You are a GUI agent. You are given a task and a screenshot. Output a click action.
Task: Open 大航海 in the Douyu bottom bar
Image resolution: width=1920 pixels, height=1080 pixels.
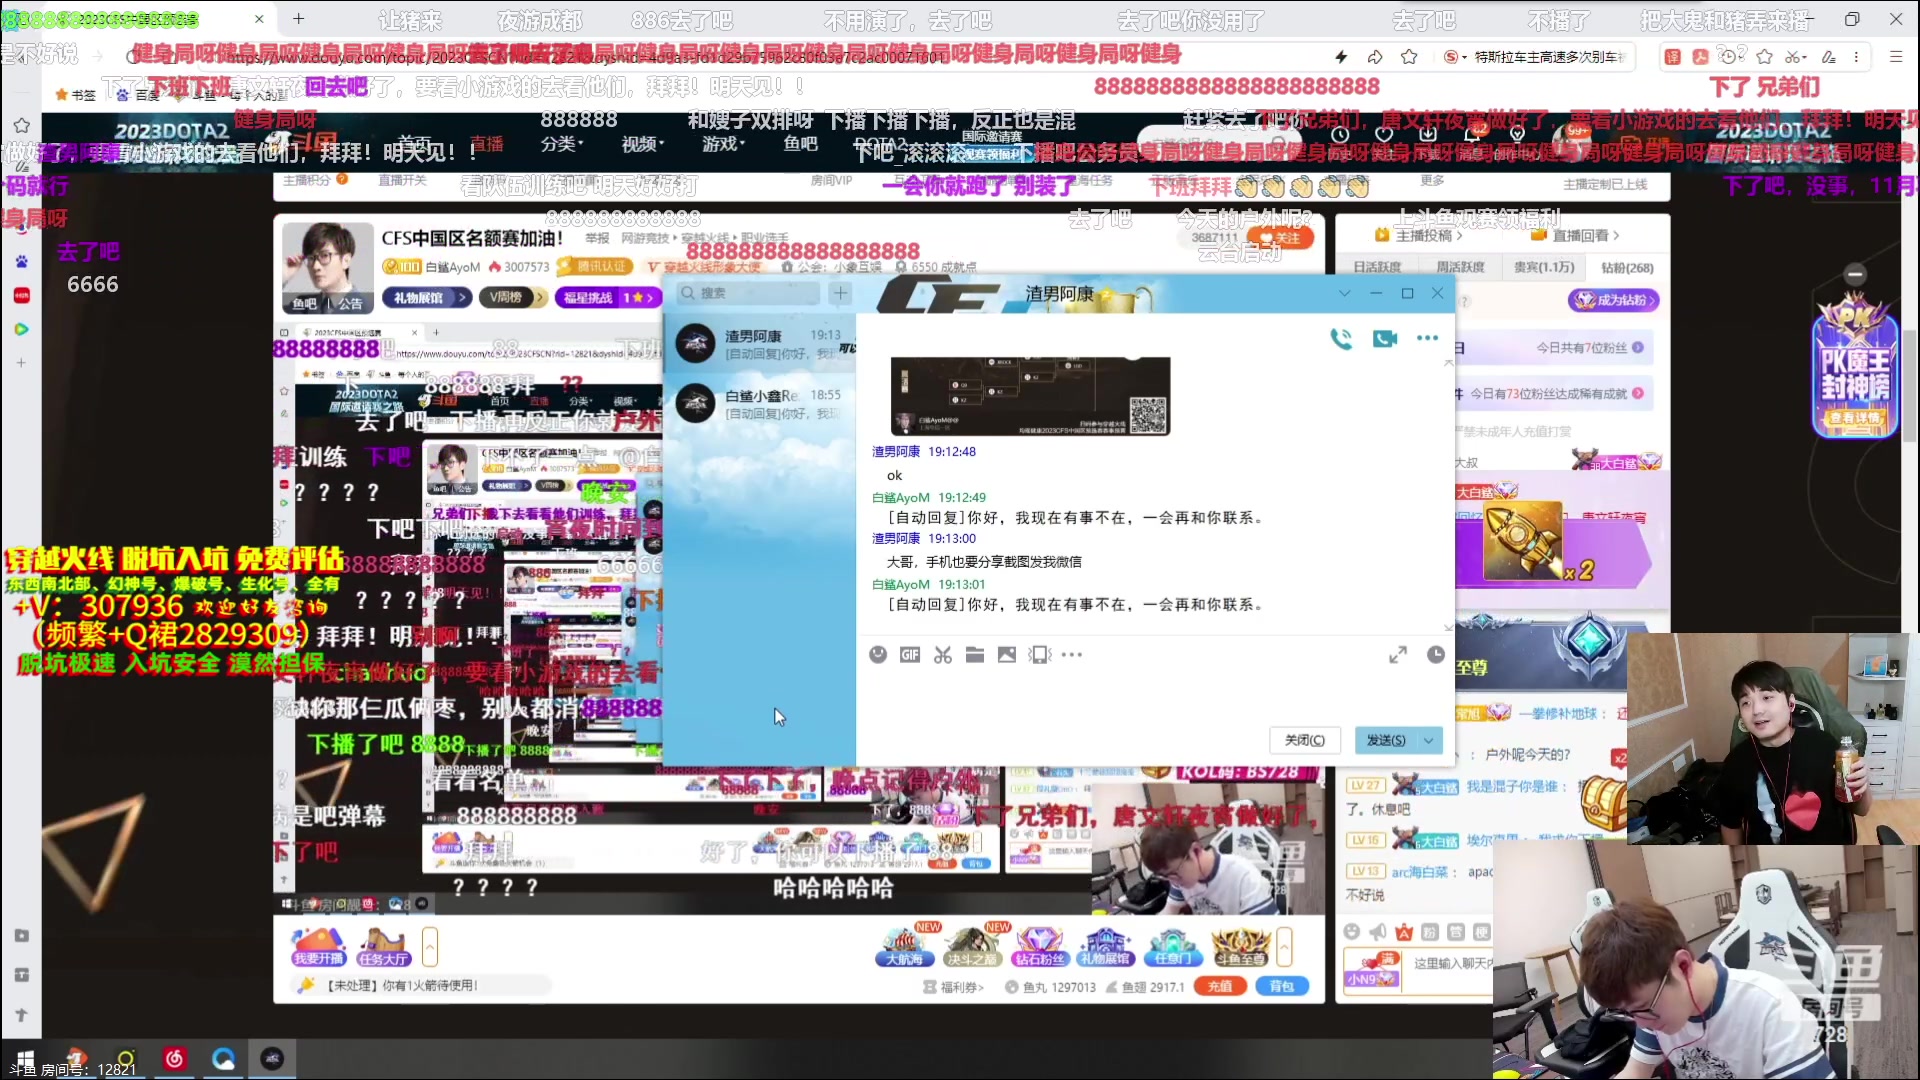(x=904, y=946)
